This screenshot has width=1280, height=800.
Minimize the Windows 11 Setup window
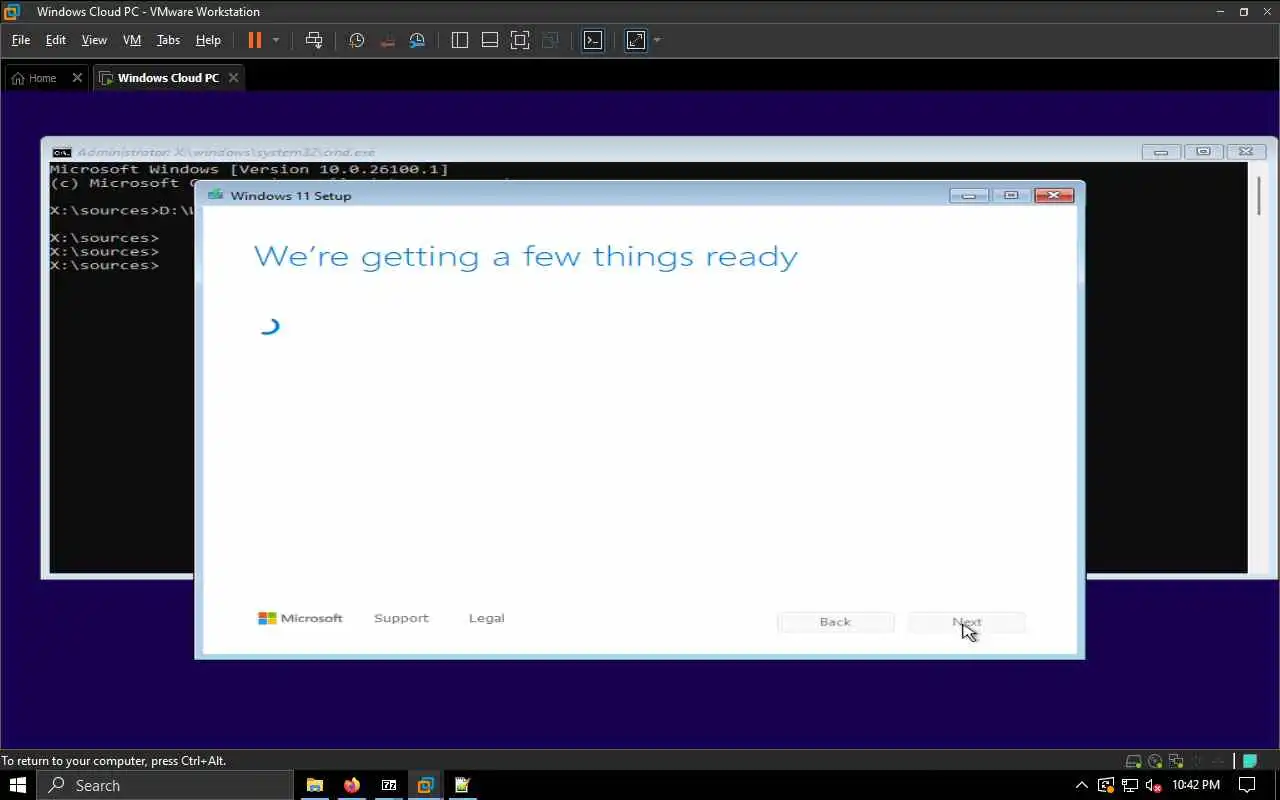tap(968, 195)
